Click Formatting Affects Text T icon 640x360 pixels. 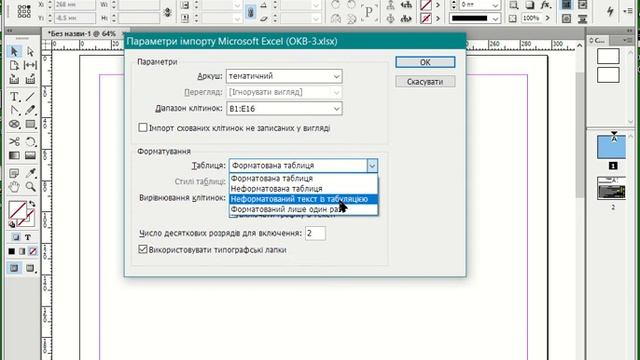click(28, 237)
